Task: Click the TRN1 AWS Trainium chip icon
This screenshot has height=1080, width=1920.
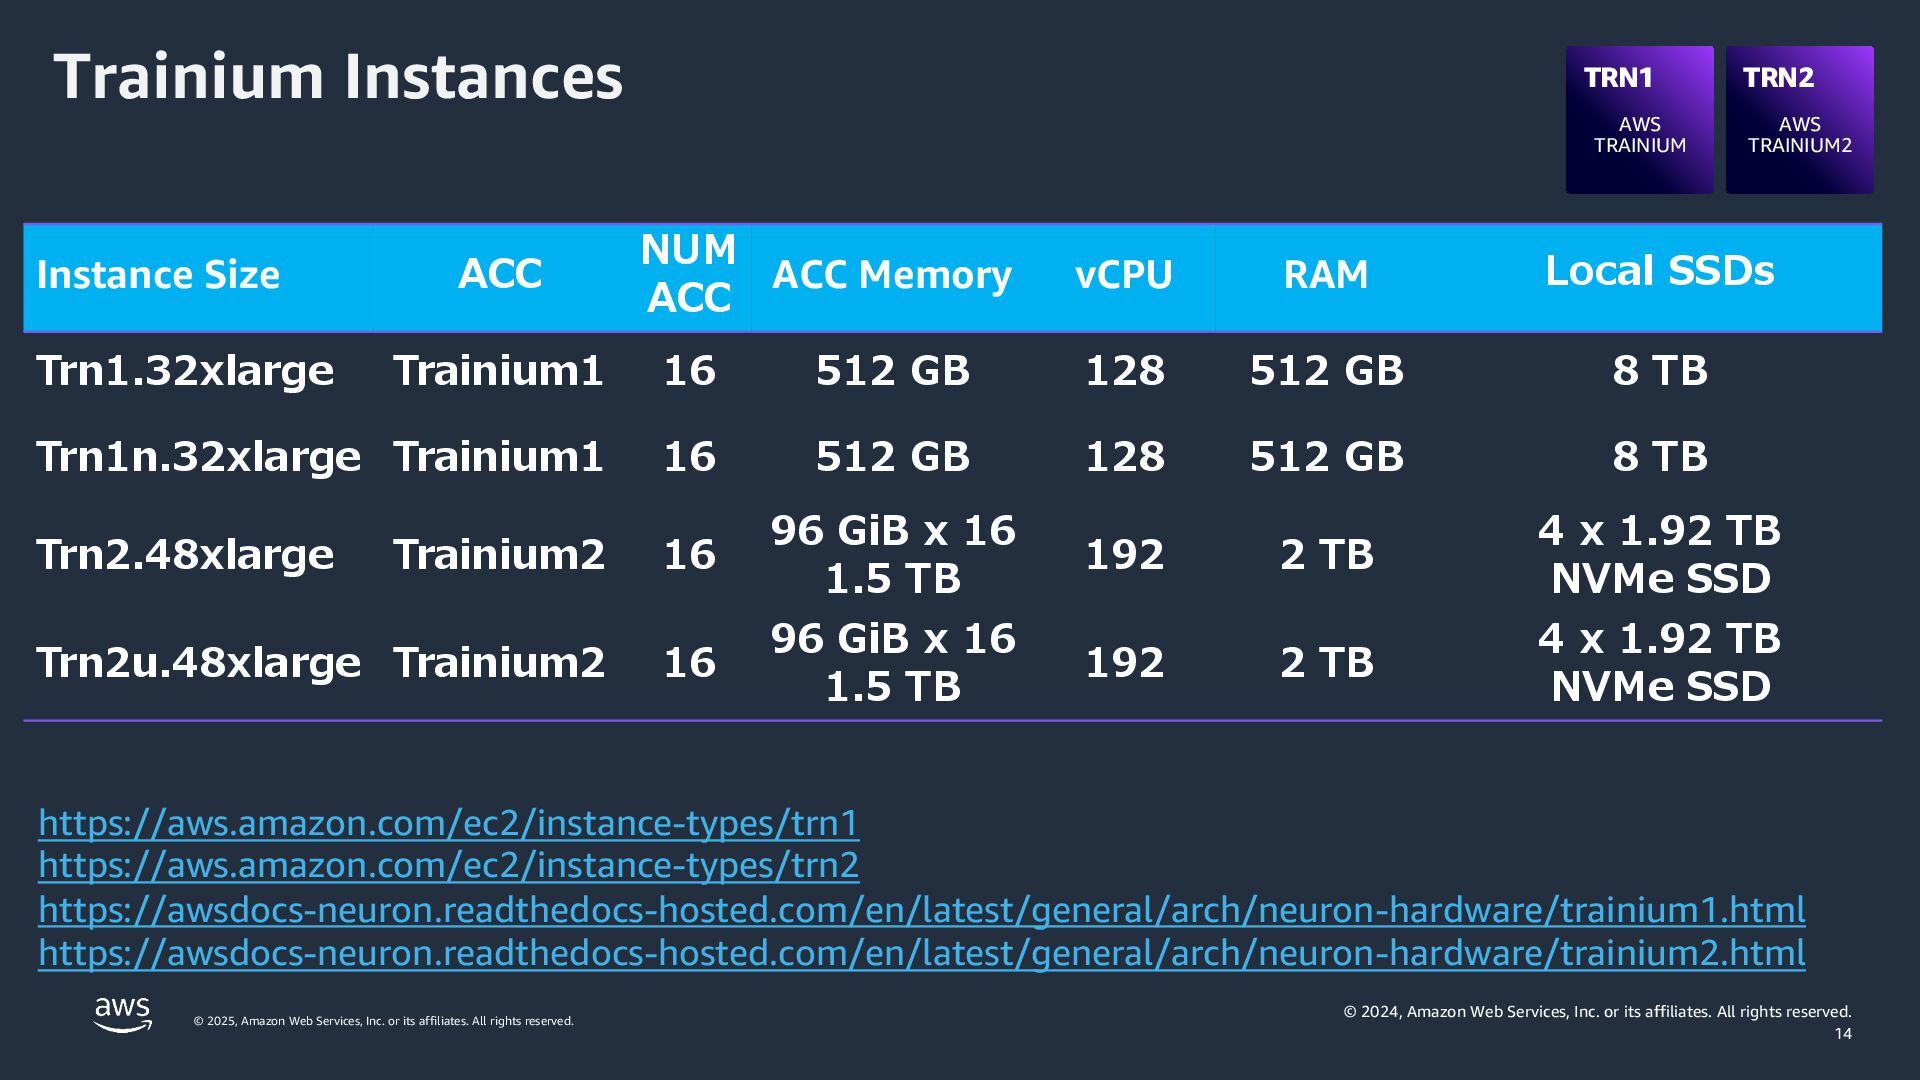Action: (1639, 119)
